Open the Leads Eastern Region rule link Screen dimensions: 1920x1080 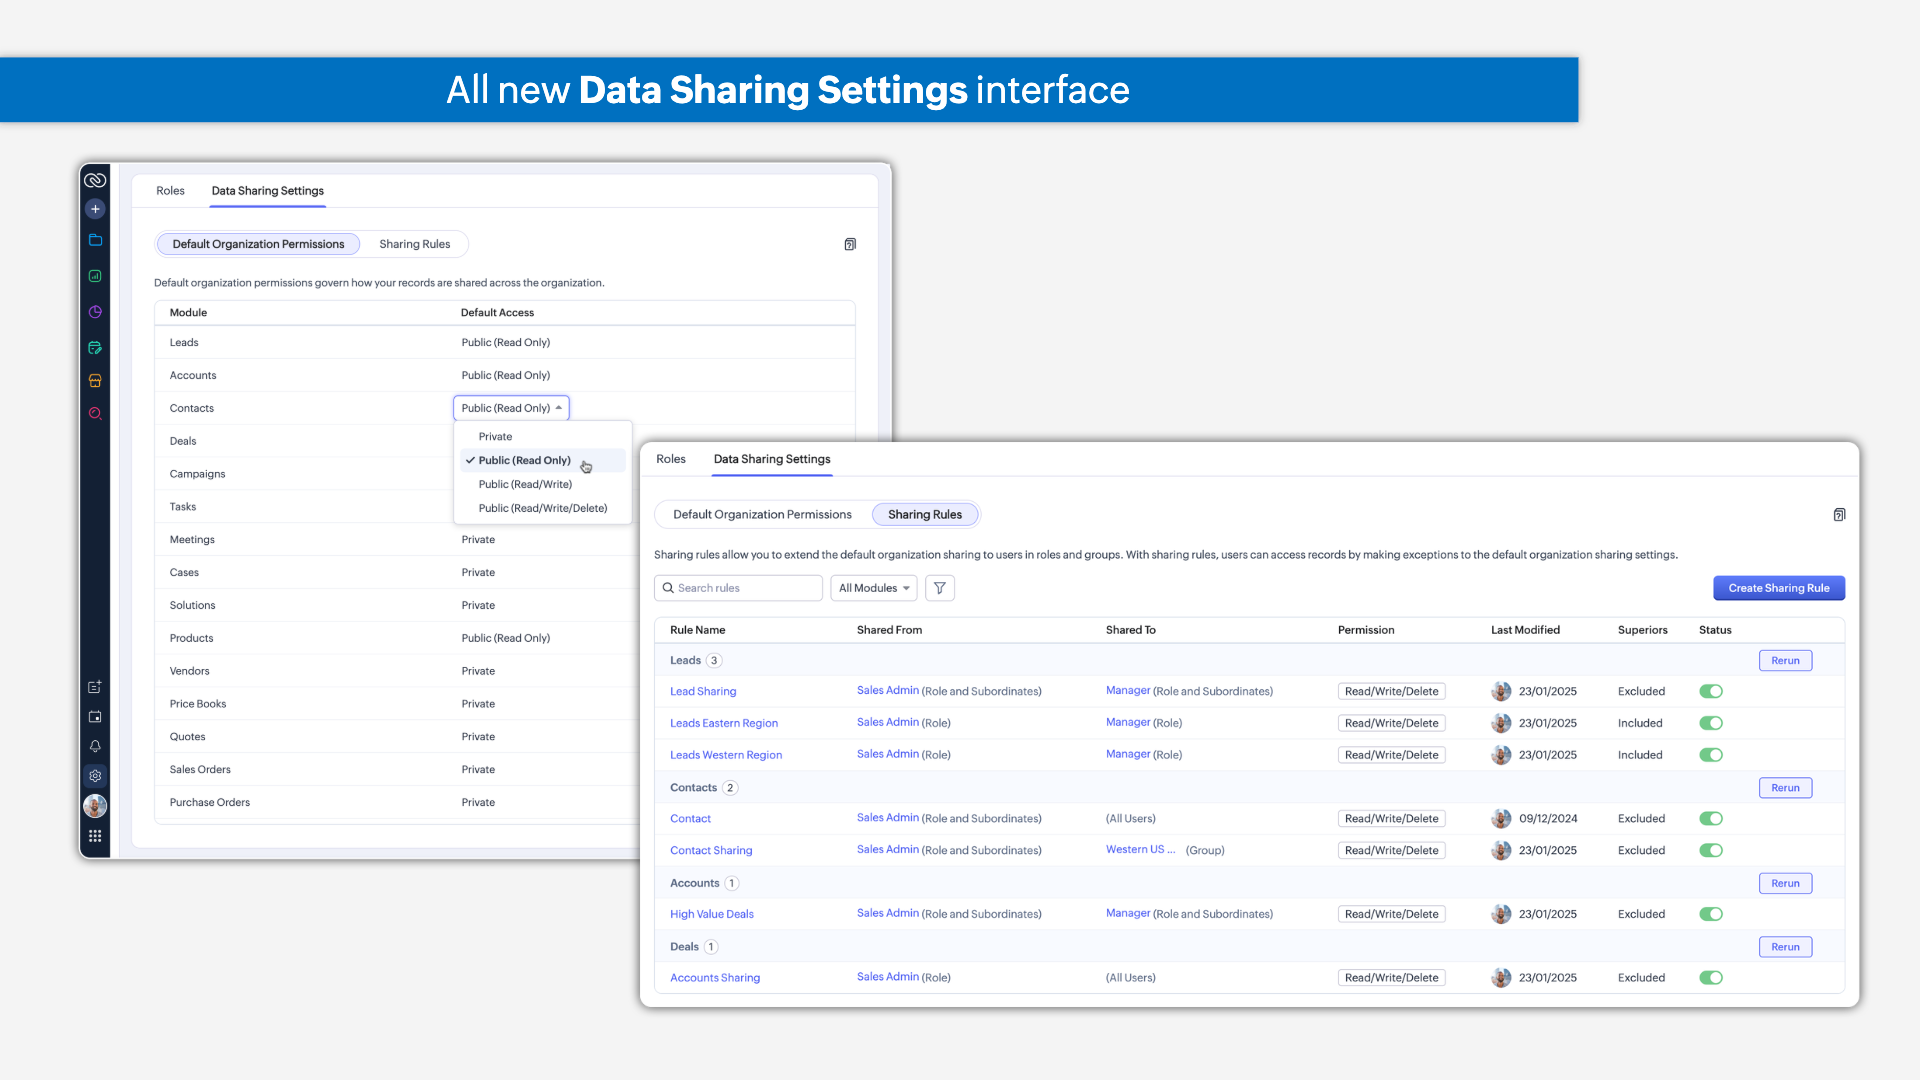pyautogui.click(x=723, y=723)
